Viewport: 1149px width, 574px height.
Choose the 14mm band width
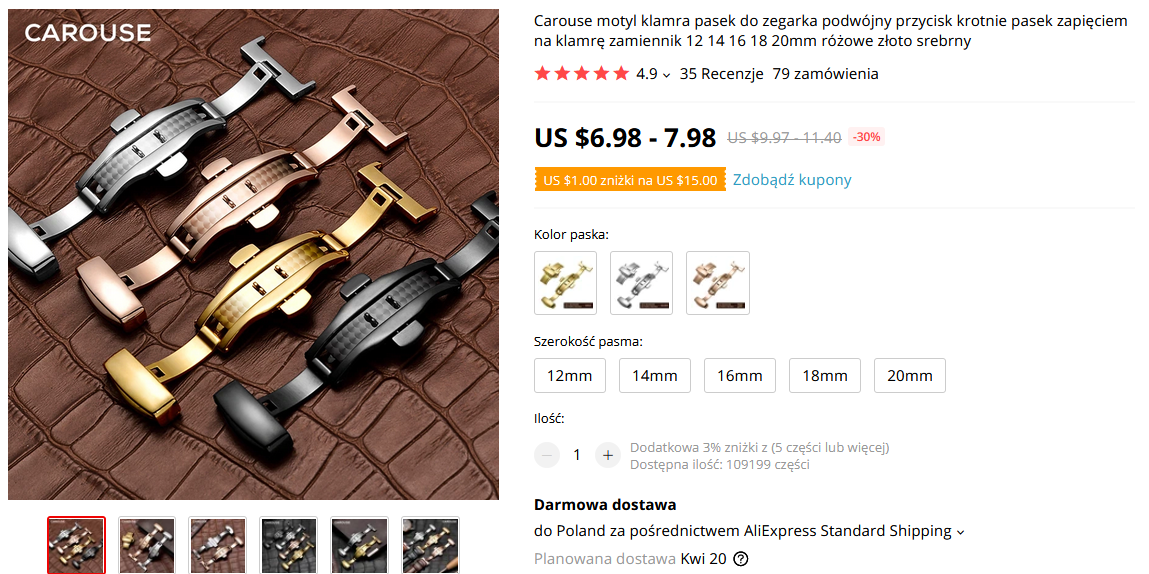point(654,376)
